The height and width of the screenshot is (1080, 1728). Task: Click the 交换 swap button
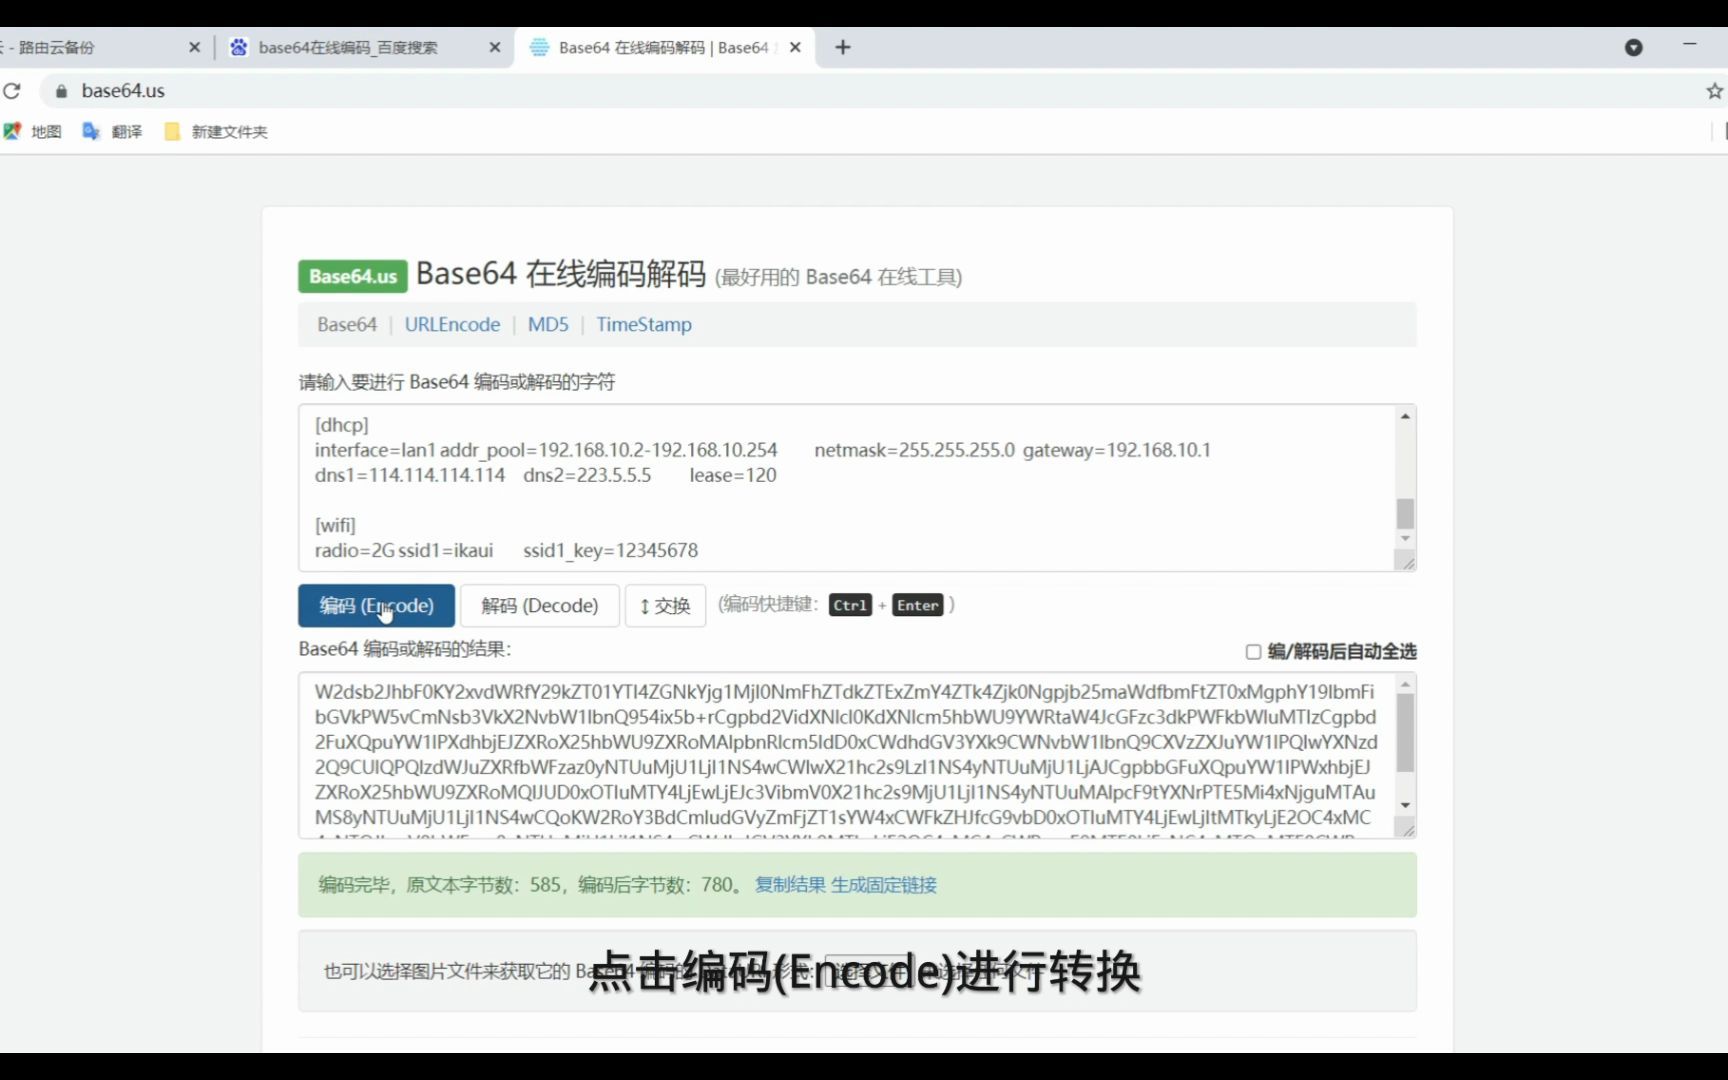(665, 605)
